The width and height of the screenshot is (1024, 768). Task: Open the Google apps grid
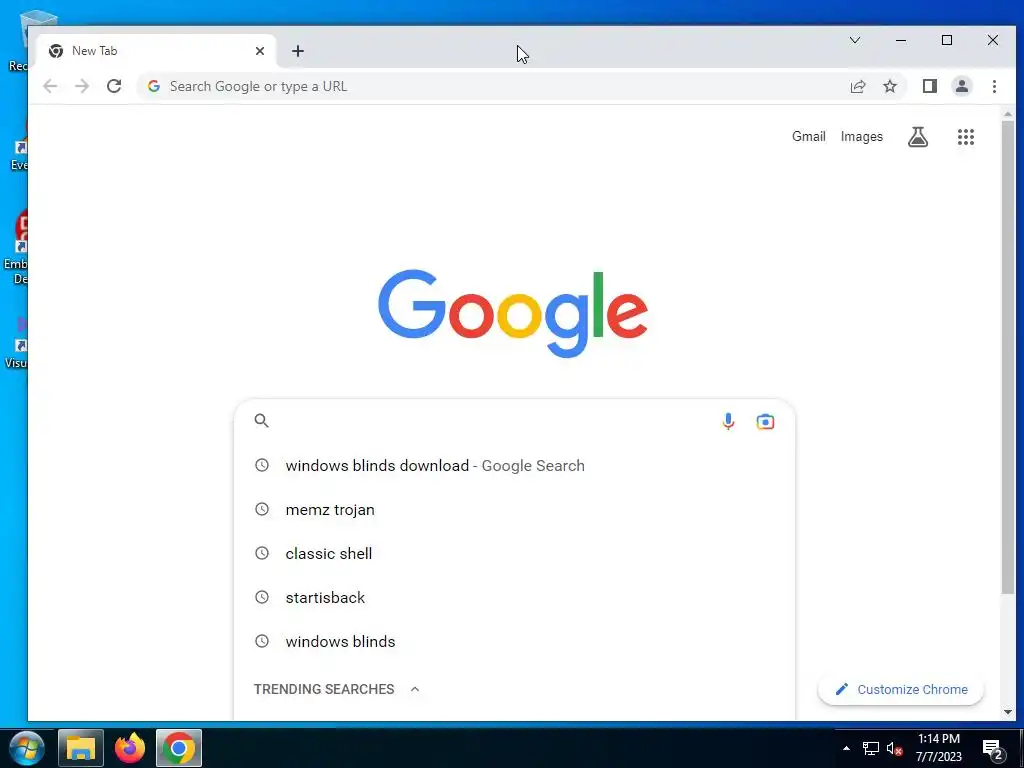point(966,136)
